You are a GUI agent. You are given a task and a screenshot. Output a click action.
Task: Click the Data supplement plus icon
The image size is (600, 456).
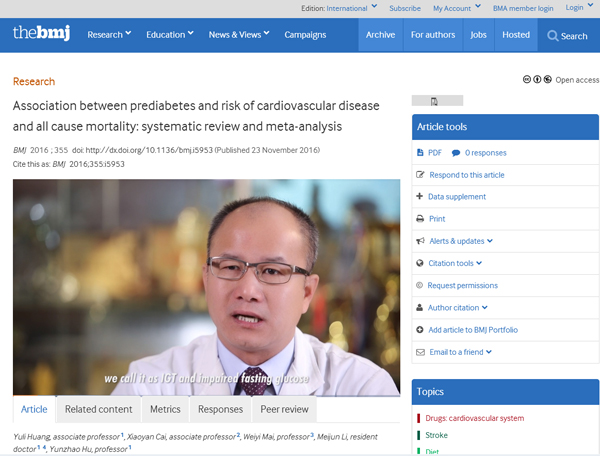point(420,197)
